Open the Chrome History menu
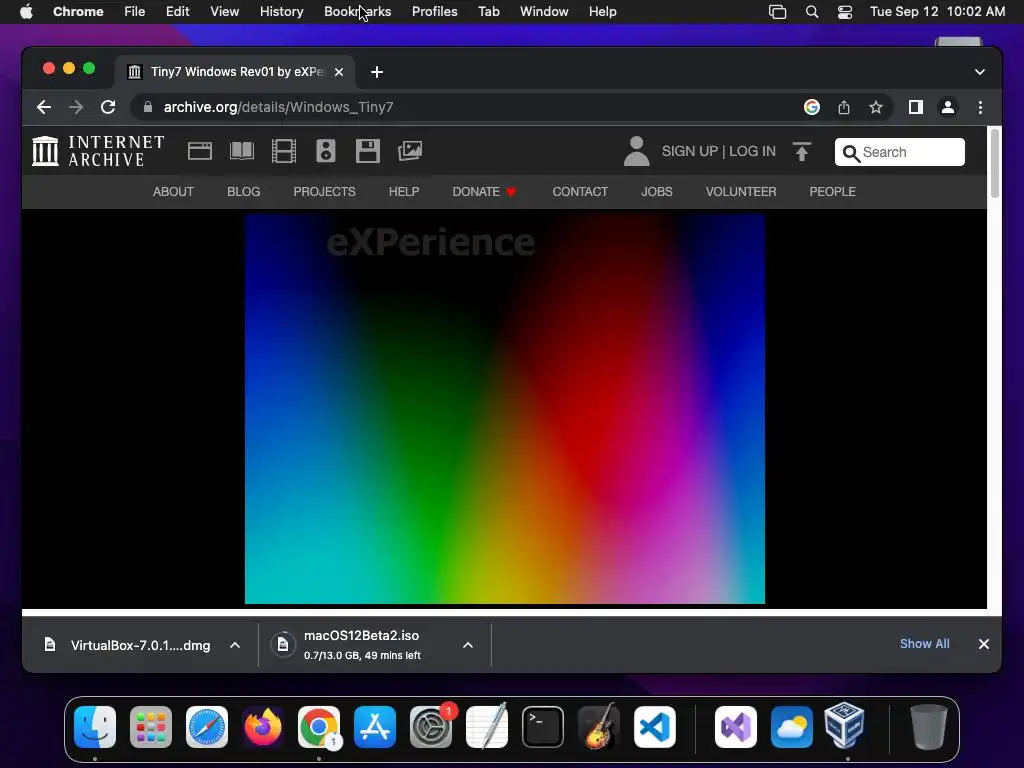Screen dimensions: 1024x768 281,12
